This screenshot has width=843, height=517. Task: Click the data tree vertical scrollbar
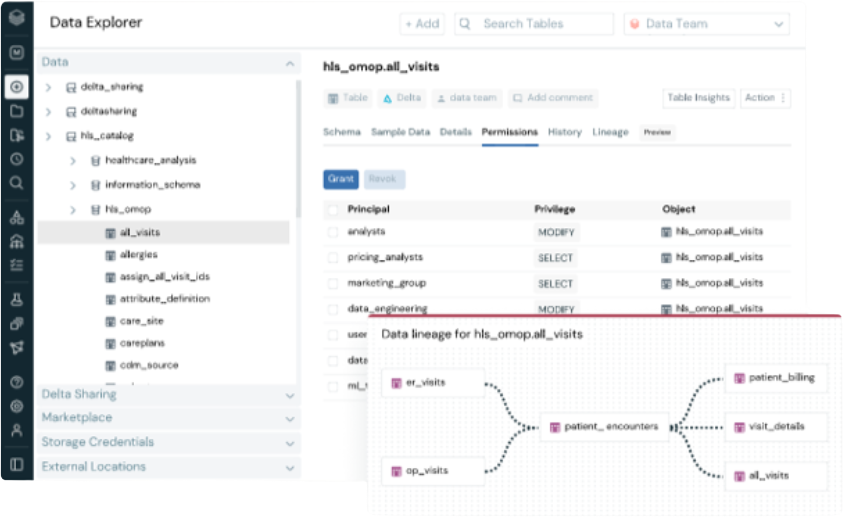[298, 149]
